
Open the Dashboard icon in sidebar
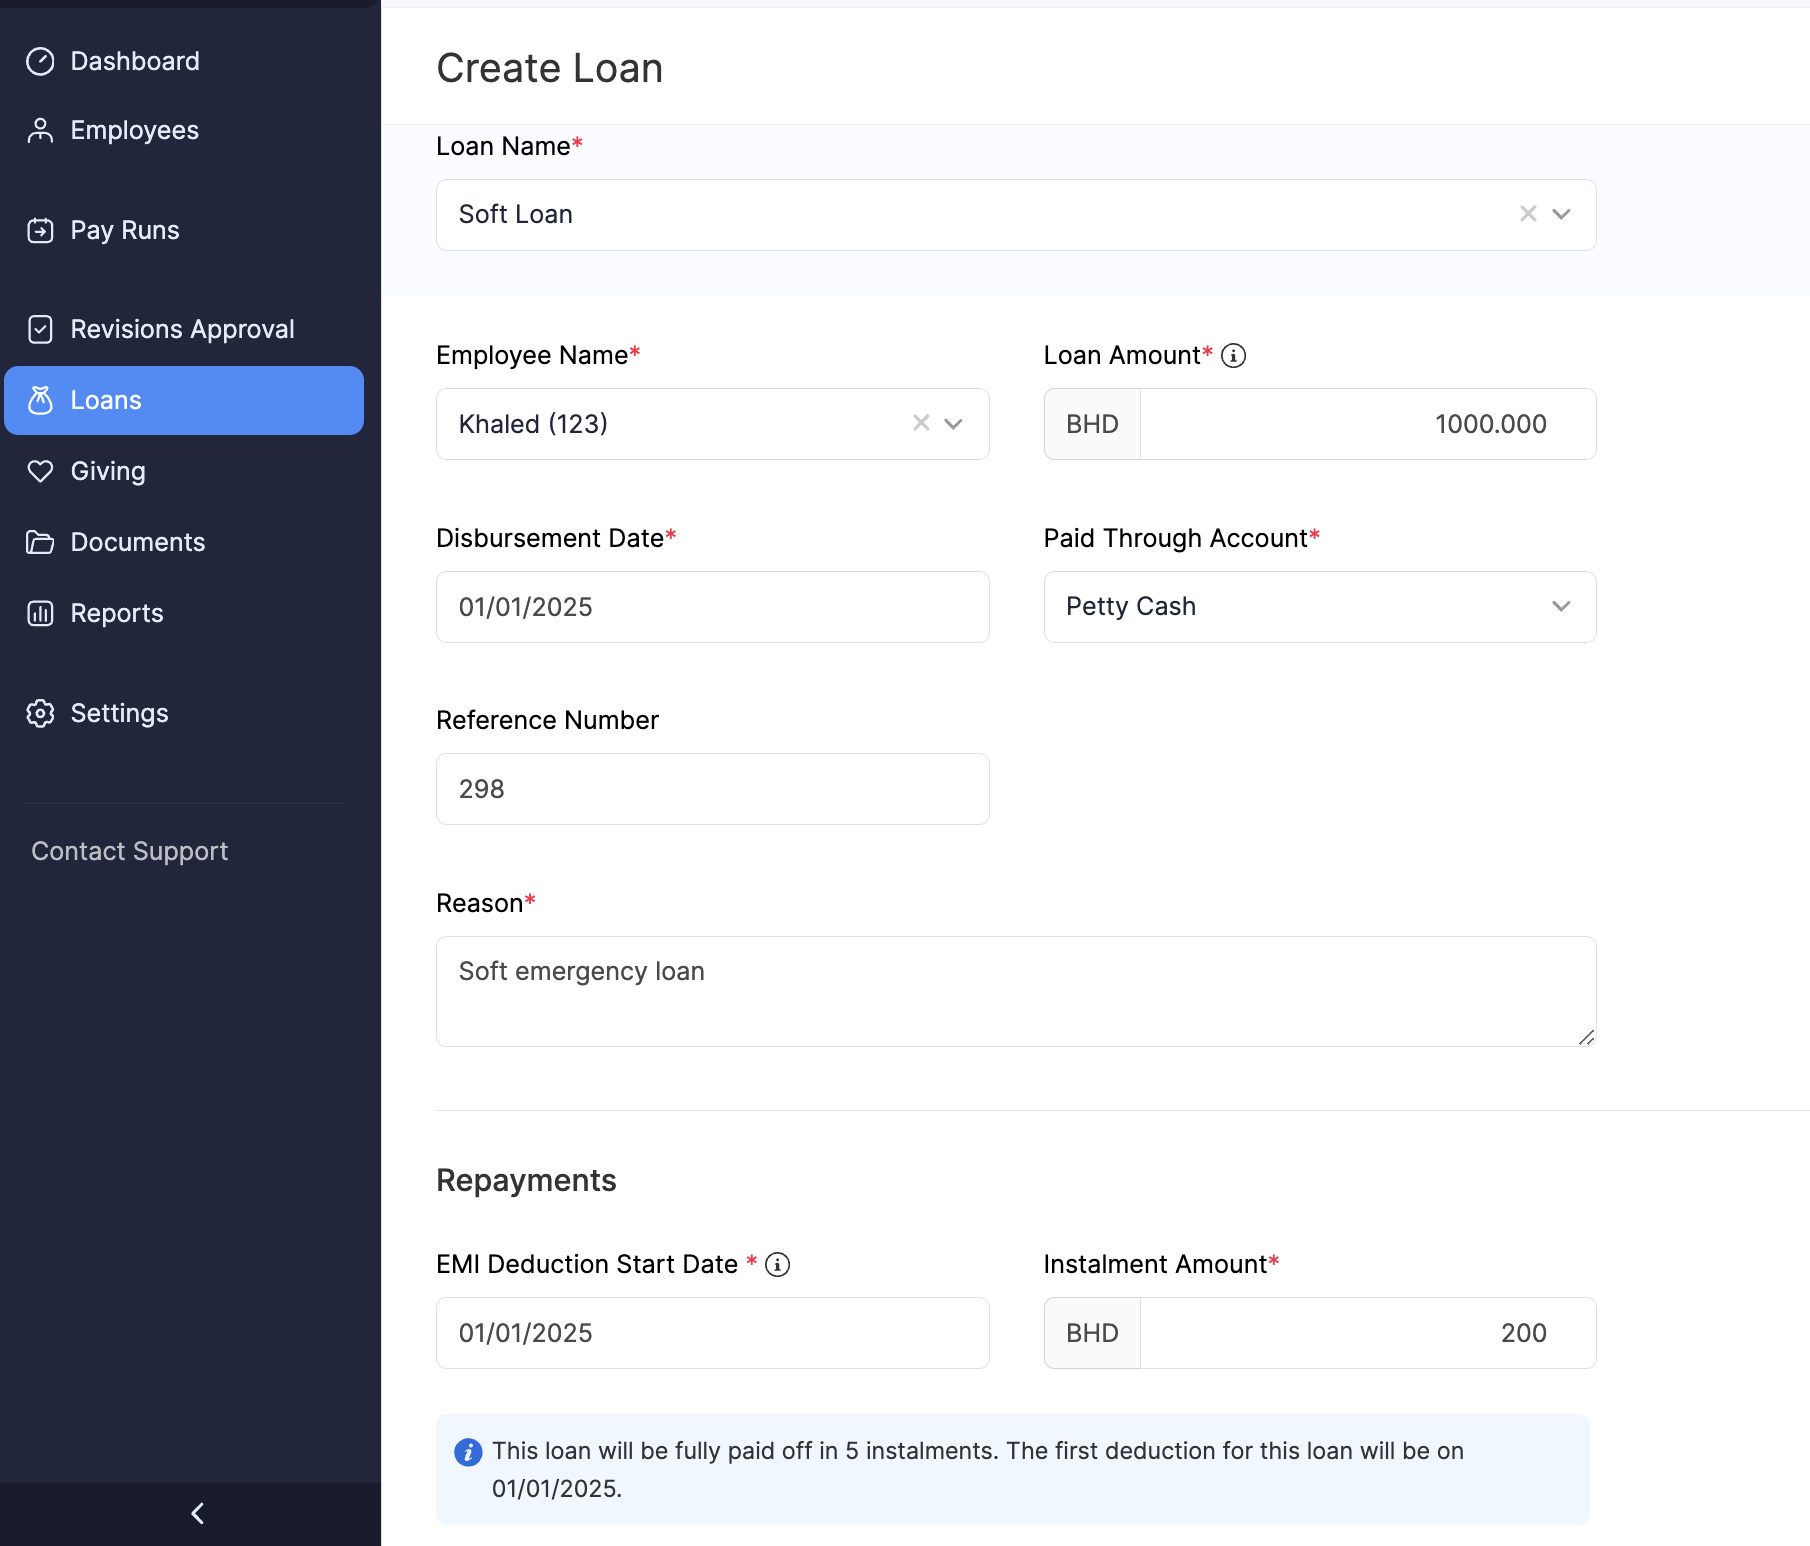point(39,61)
